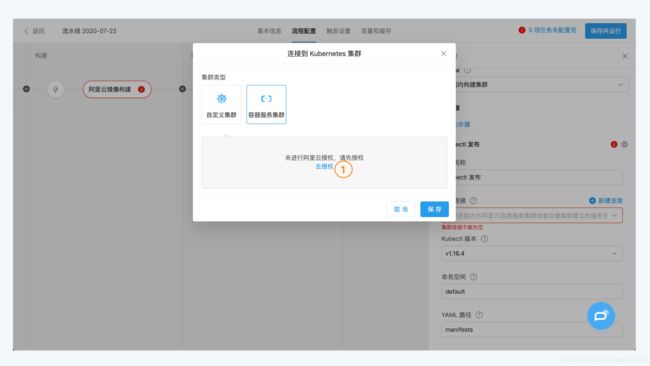Click help icon beside Kubectl 版本
The height and width of the screenshot is (366, 650).
pos(484,239)
